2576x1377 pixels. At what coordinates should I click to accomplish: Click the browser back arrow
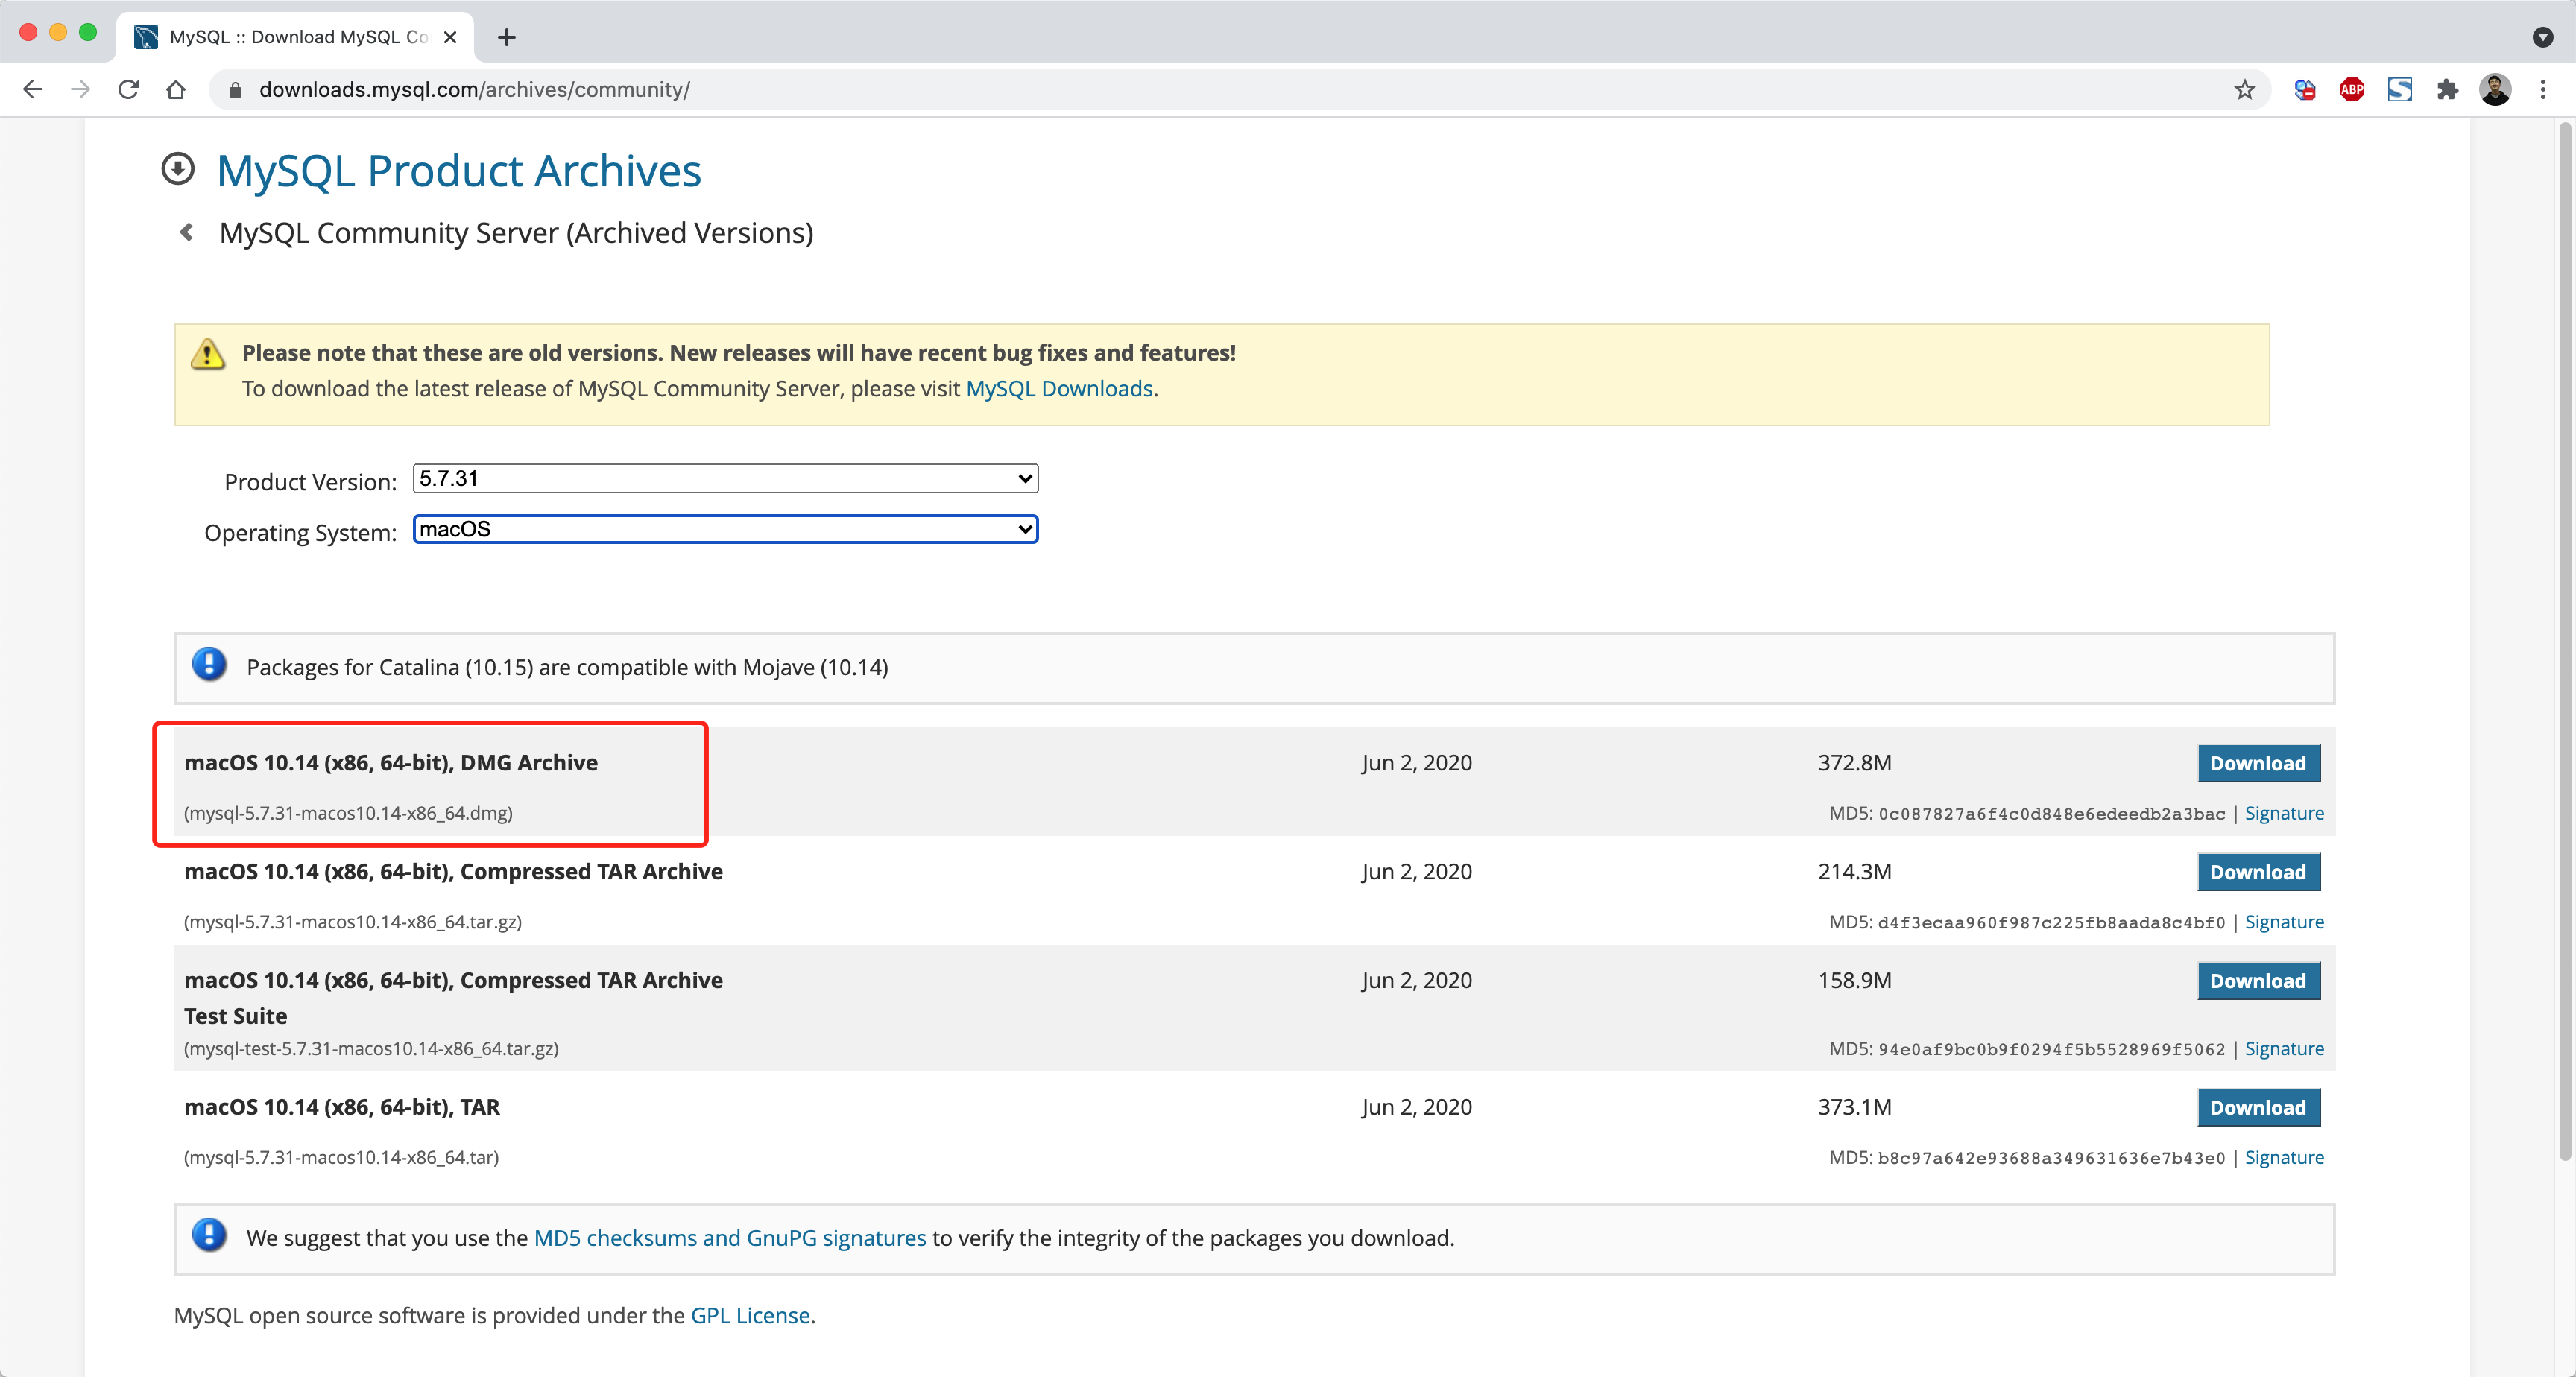coord(32,90)
